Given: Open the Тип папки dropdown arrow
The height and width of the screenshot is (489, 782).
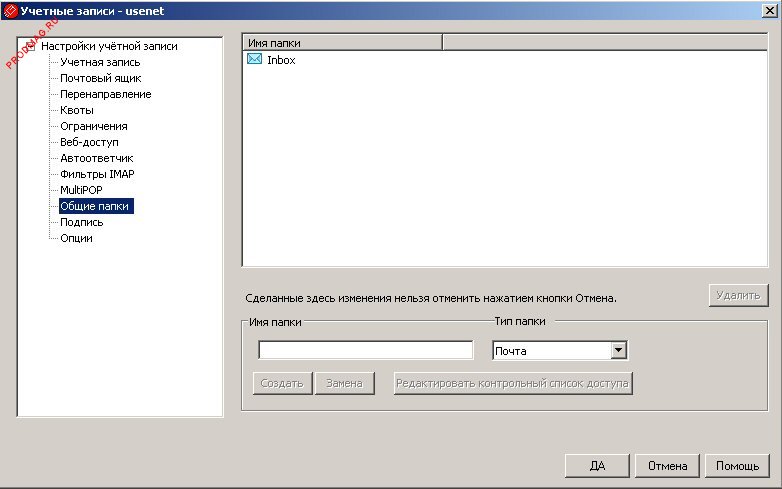Looking at the screenshot, I should coord(618,351).
